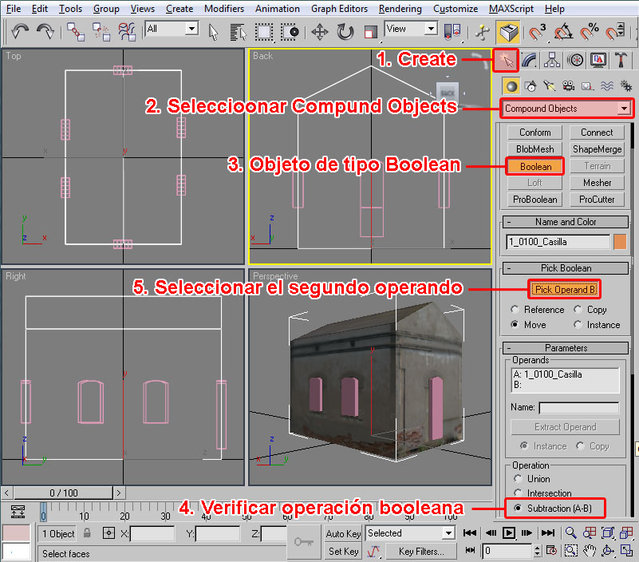
Task: Choose the Copy radio option in Pick Boolean
Action: point(578,310)
